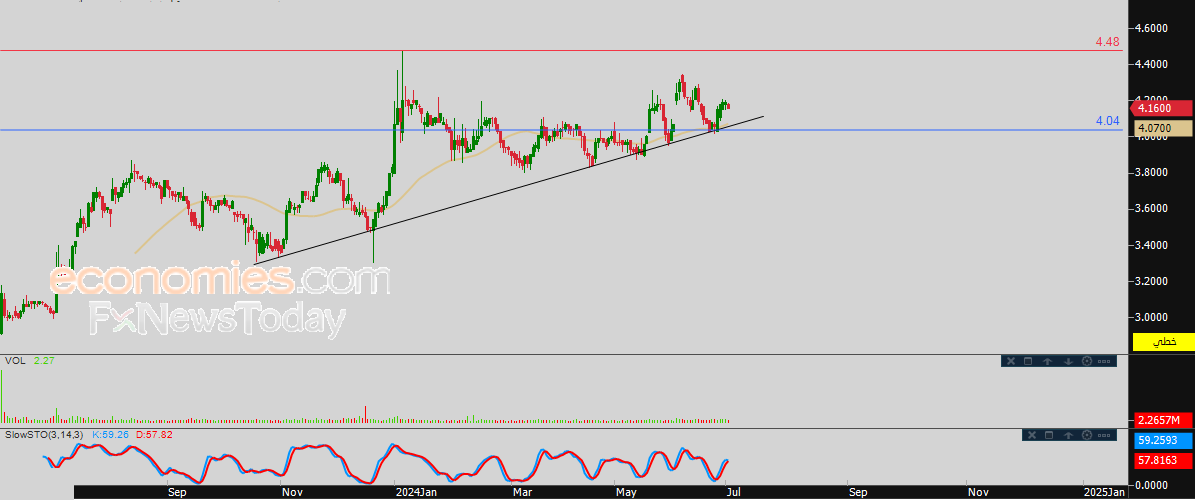The height and width of the screenshot is (500, 1195).
Task: Open more options for VOL panel
Action: pos(1104,361)
